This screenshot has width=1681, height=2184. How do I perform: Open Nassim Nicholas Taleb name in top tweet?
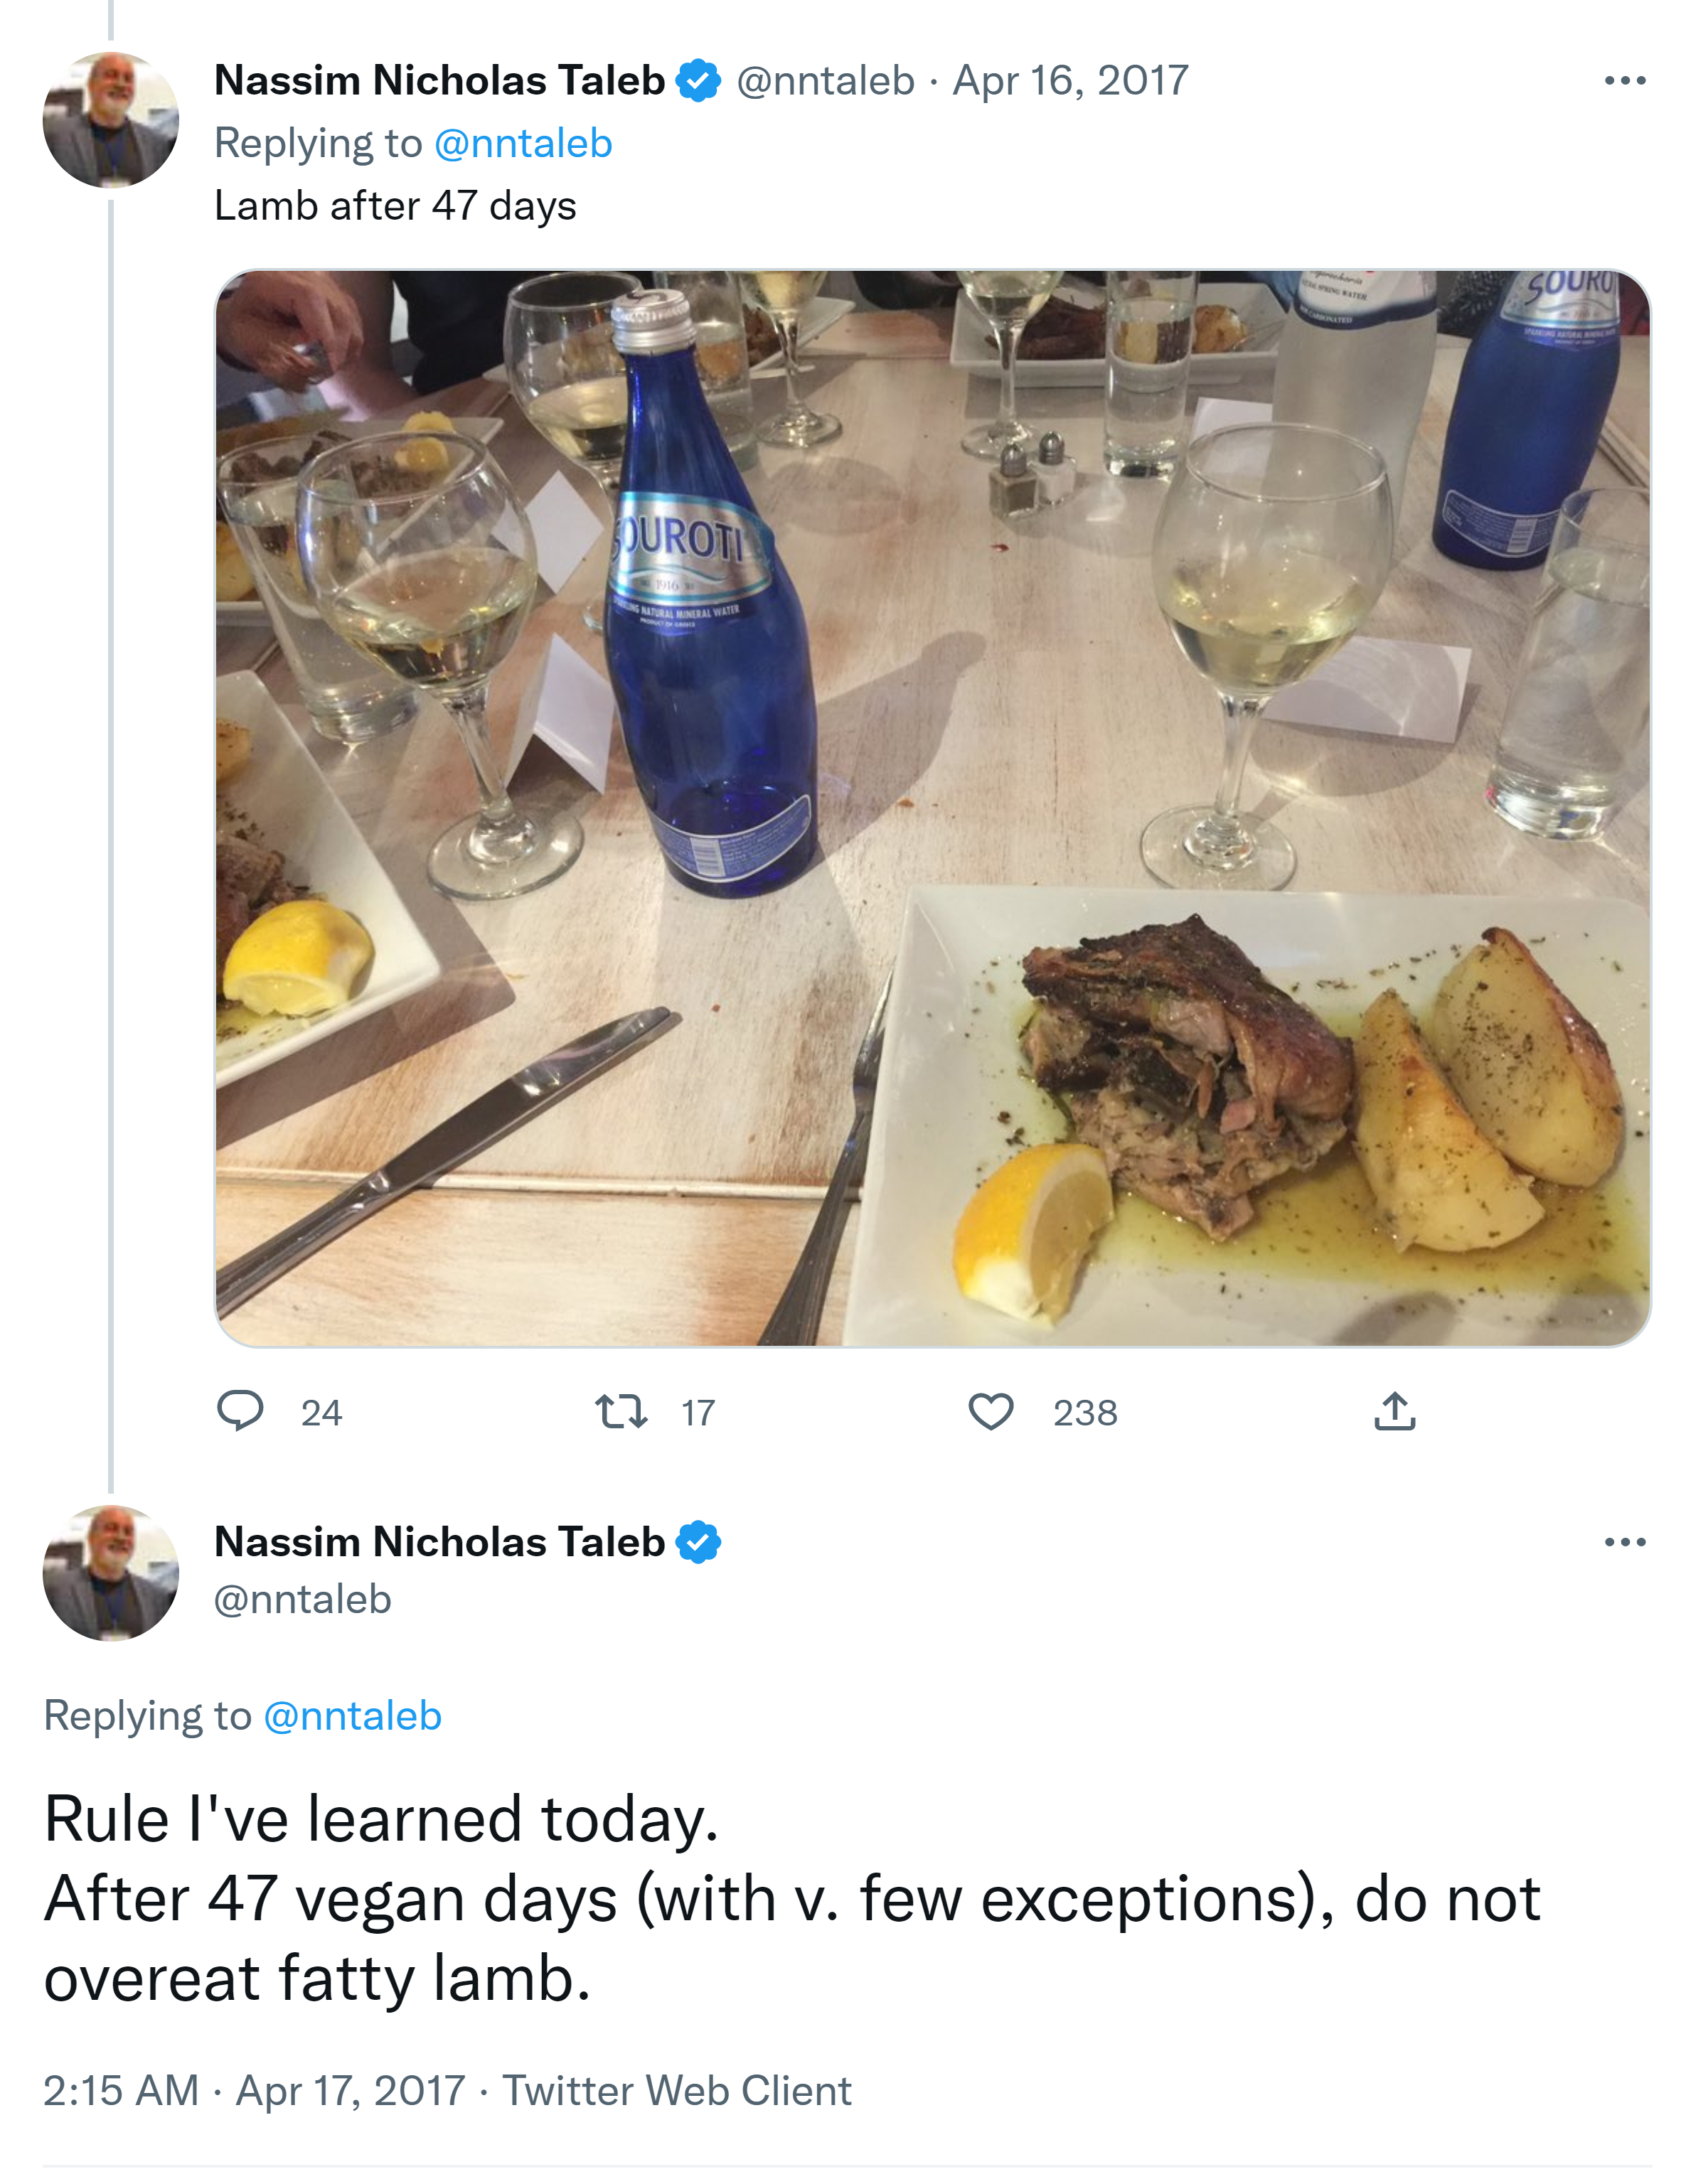click(x=439, y=81)
